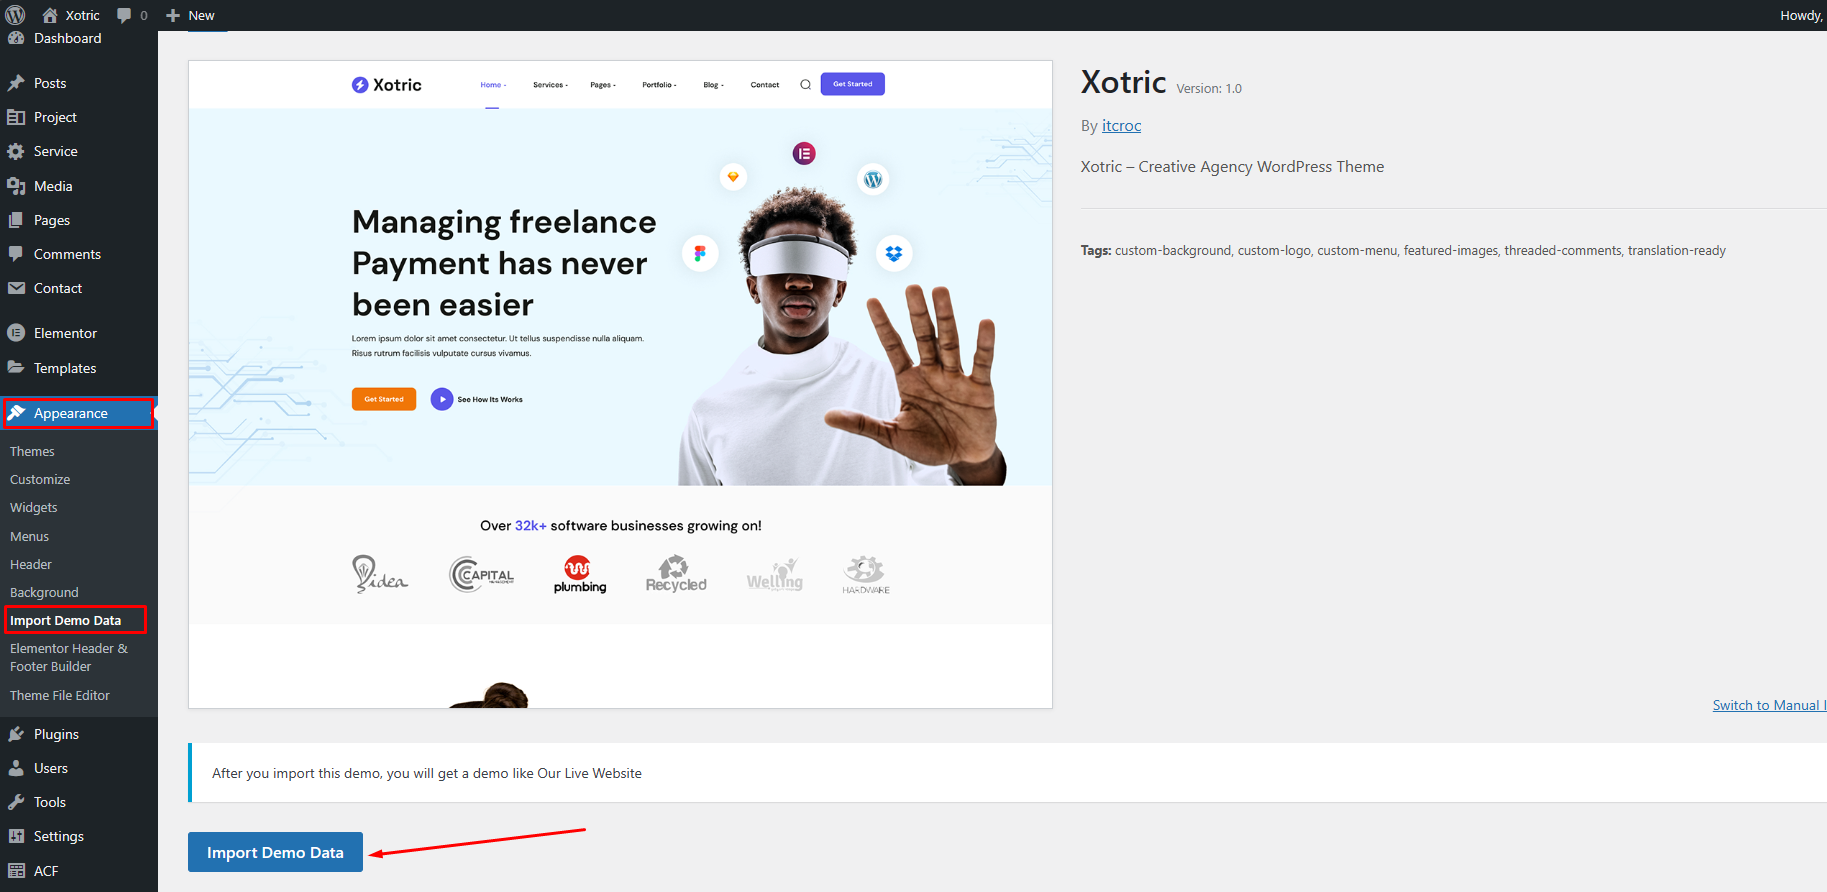
Task: Click the Project menu icon
Action: (x=16, y=117)
